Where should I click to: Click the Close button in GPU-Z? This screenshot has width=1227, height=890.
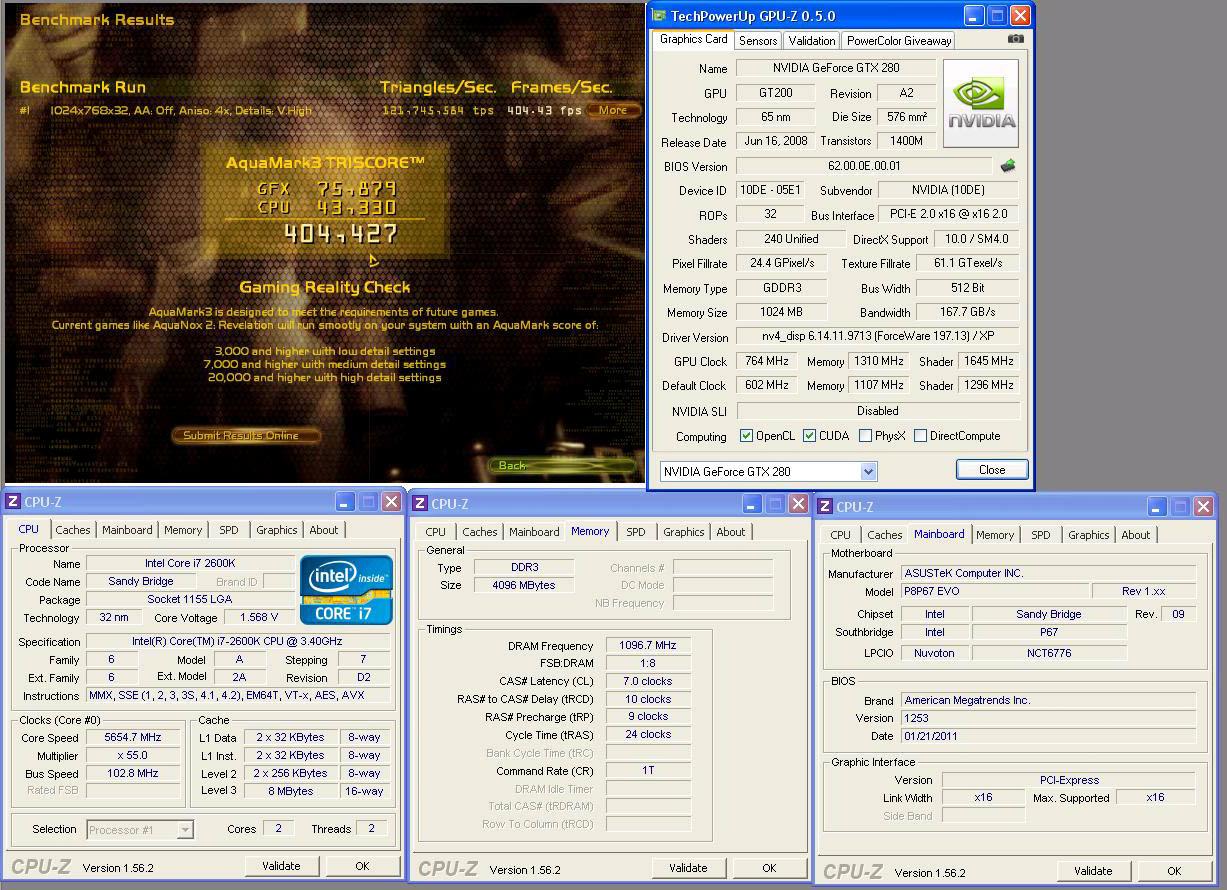[992, 470]
